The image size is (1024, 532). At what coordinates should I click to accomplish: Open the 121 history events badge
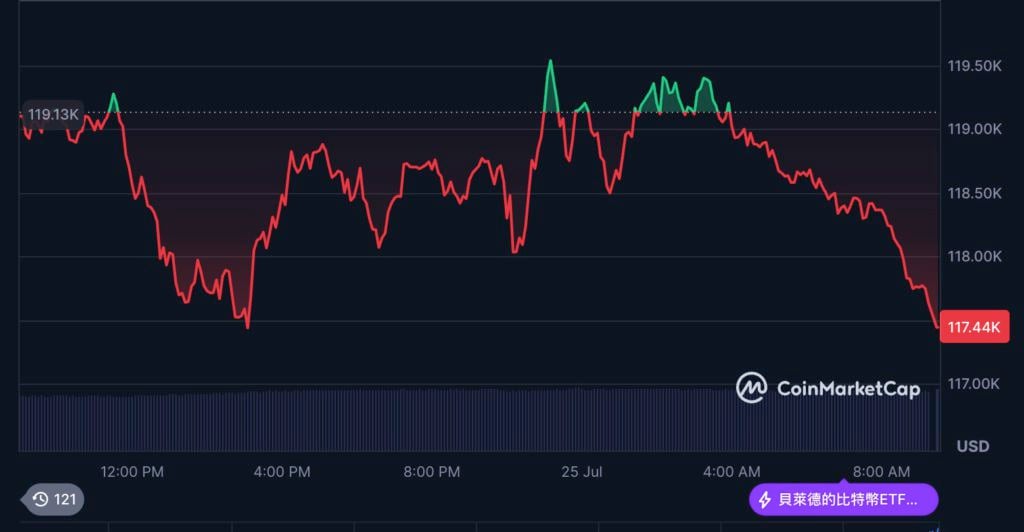tap(55, 499)
